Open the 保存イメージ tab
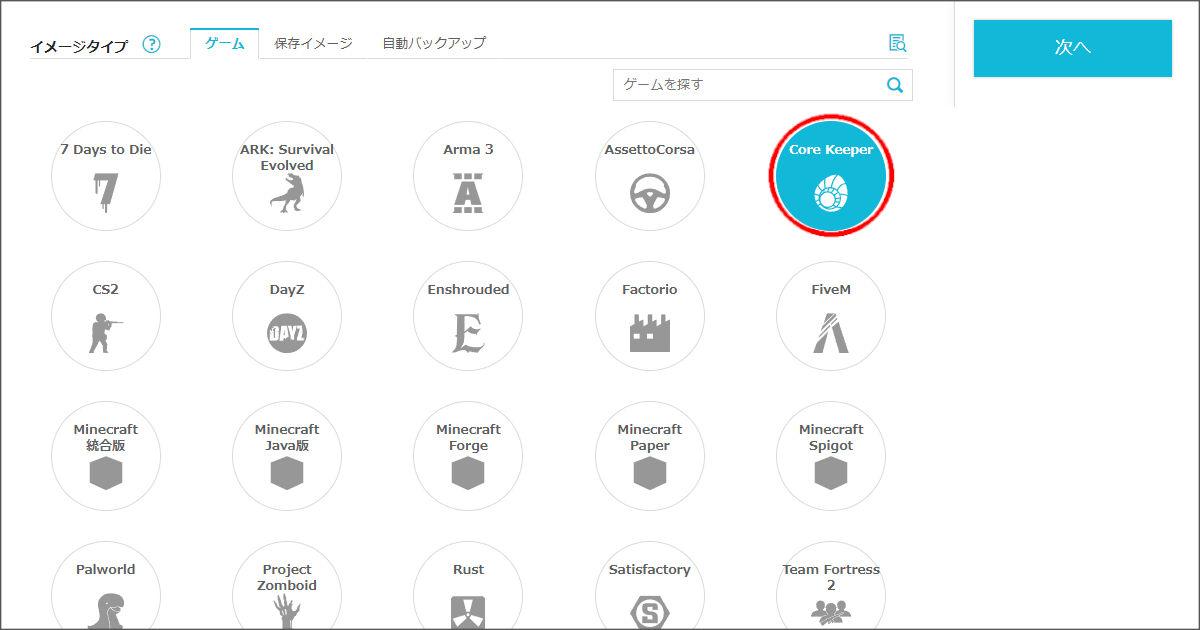1200x630 pixels. click(x=313, y=43)
